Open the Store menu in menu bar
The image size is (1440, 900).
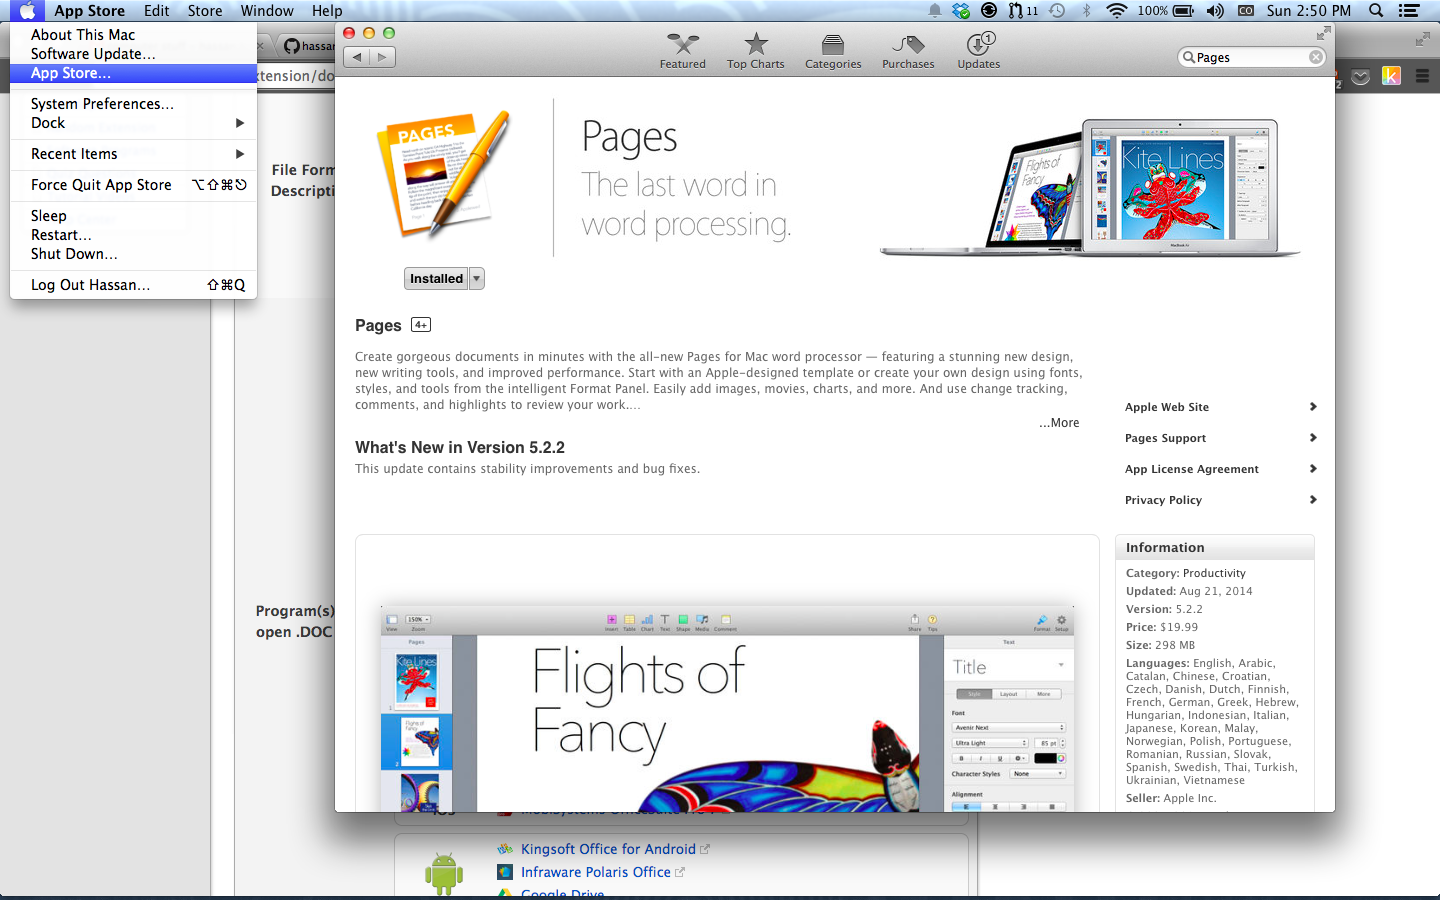[205, 11]
